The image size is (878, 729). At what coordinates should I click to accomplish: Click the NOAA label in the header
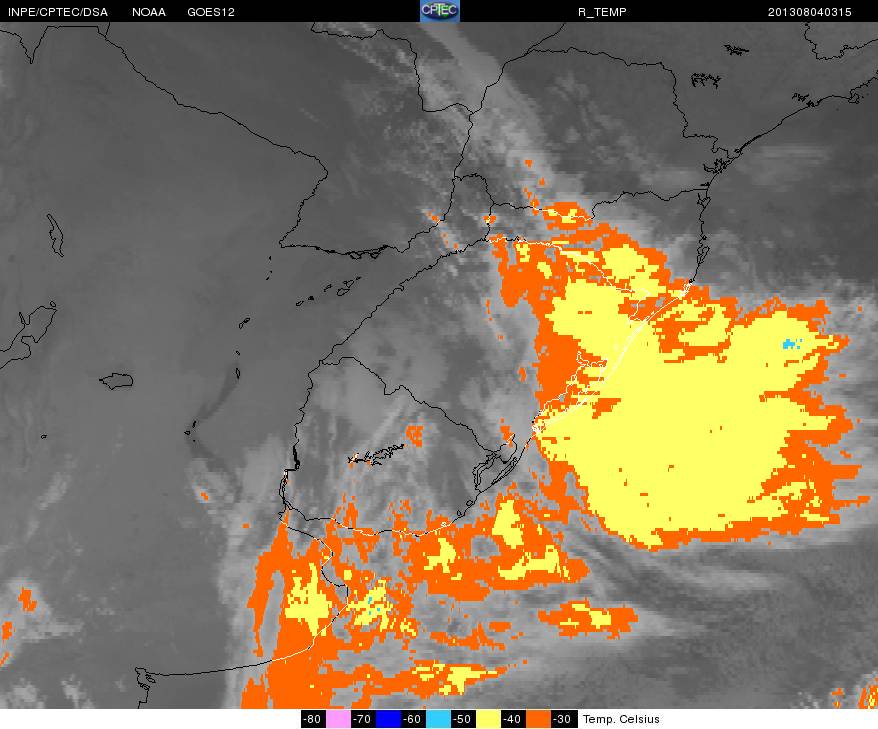click(x=149, y=12)
